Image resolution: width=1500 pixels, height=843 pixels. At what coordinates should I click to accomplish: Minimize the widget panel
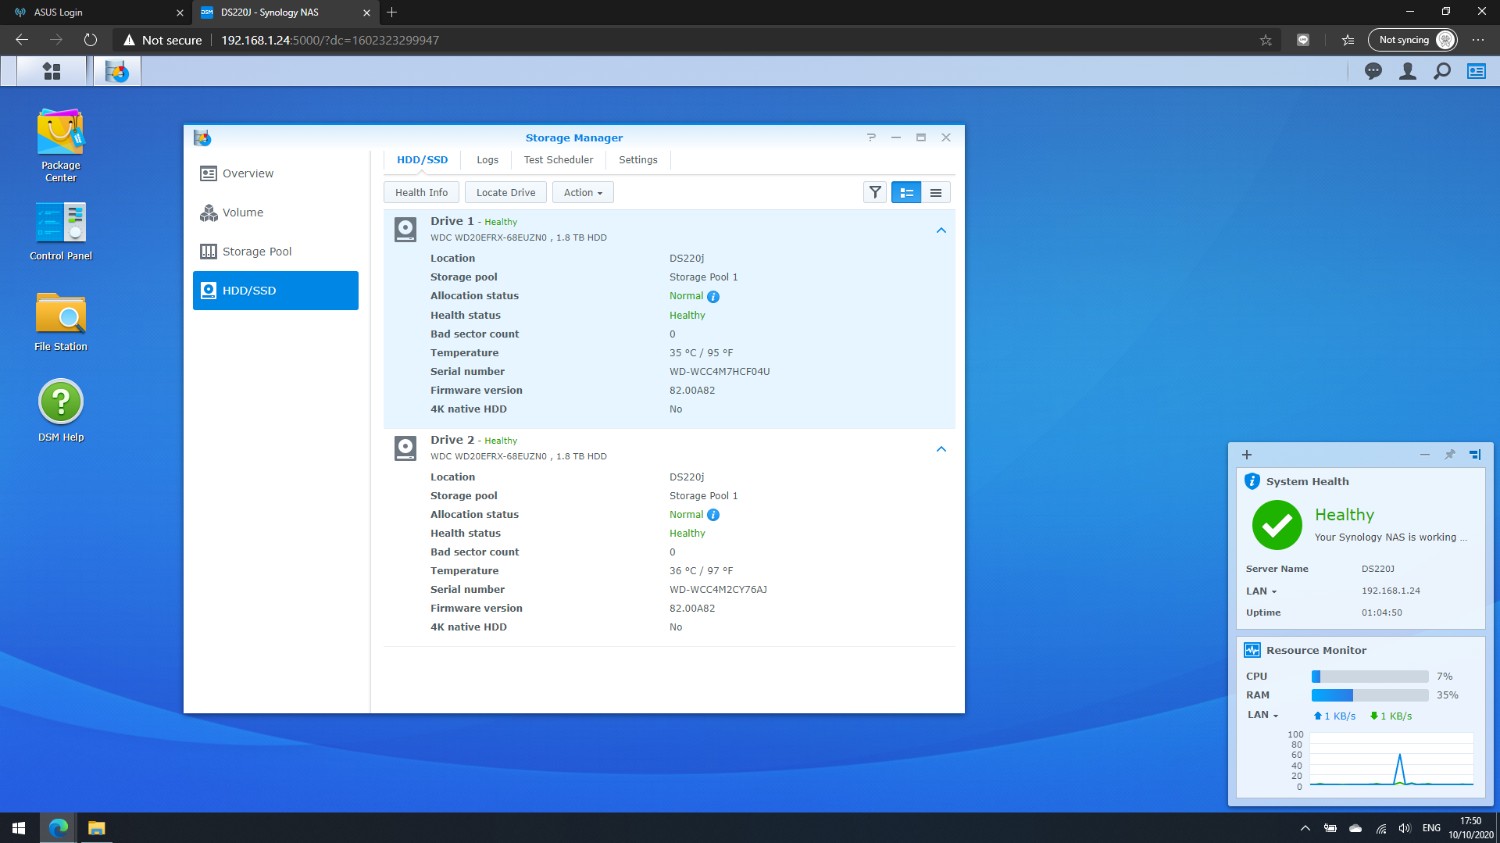tap(1424, 454)
